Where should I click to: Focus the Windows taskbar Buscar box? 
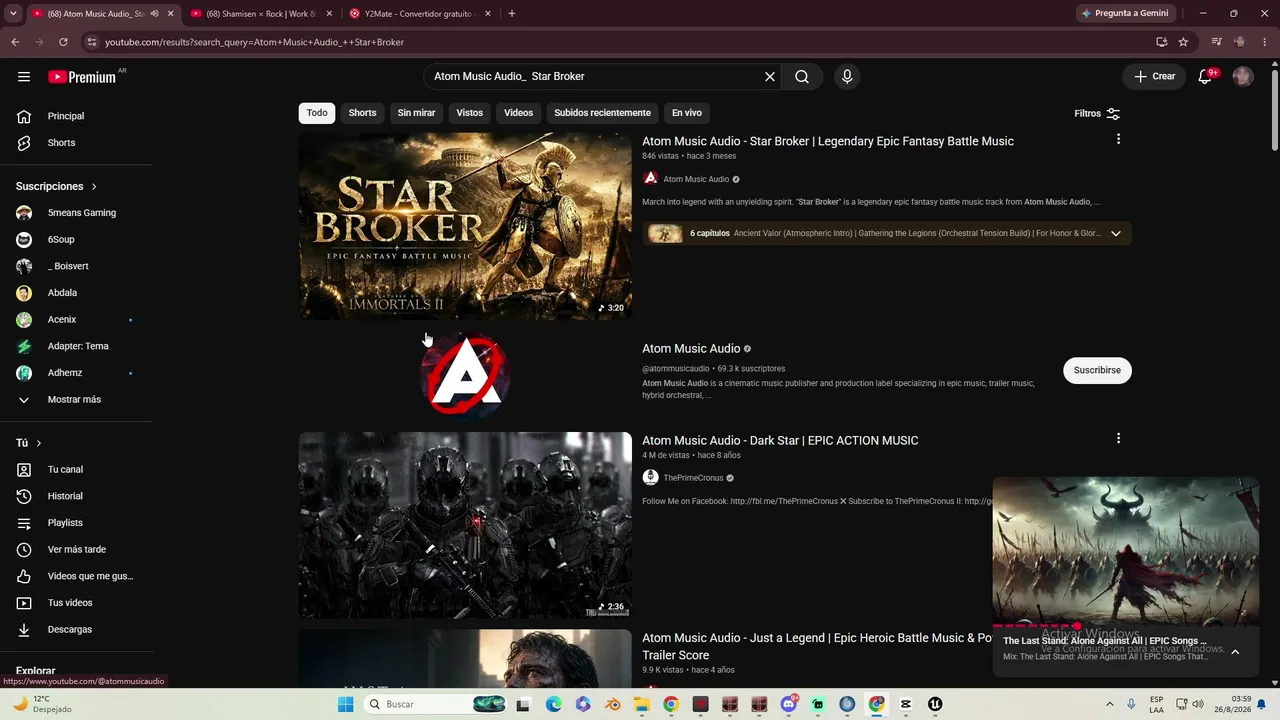tap(434, 705)
